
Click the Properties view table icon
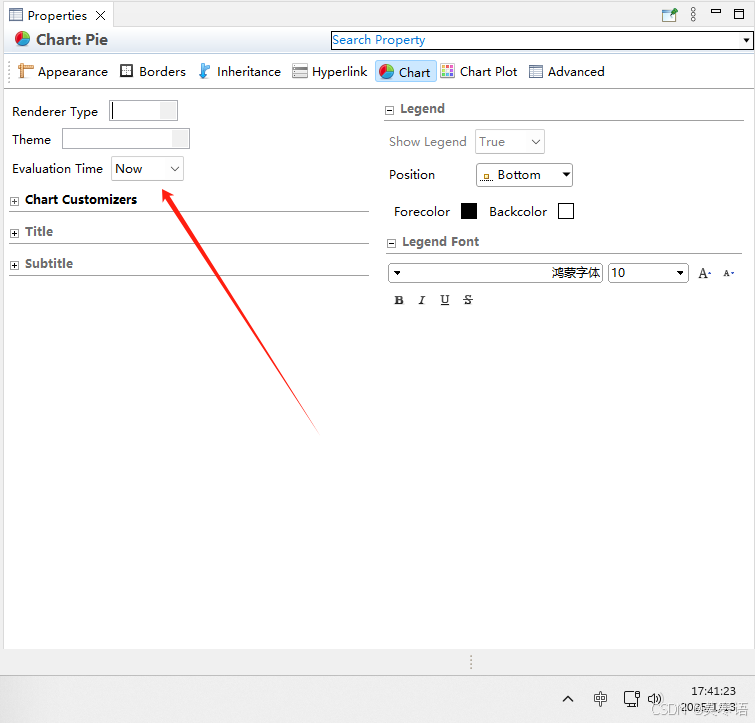[16, 15]
